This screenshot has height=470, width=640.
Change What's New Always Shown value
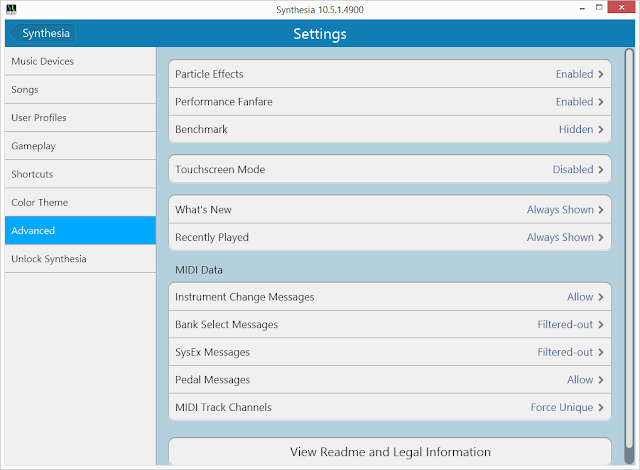560,210
